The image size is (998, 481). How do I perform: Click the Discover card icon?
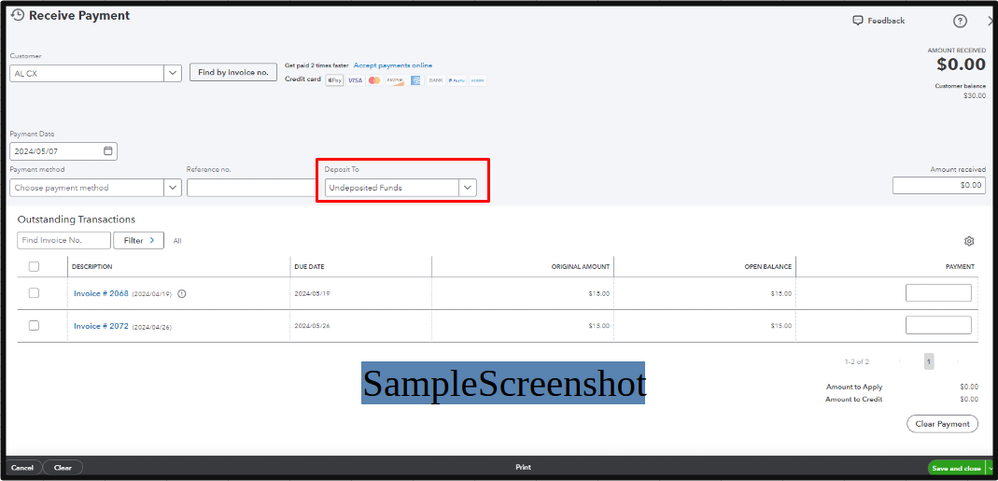coord(395,80)
